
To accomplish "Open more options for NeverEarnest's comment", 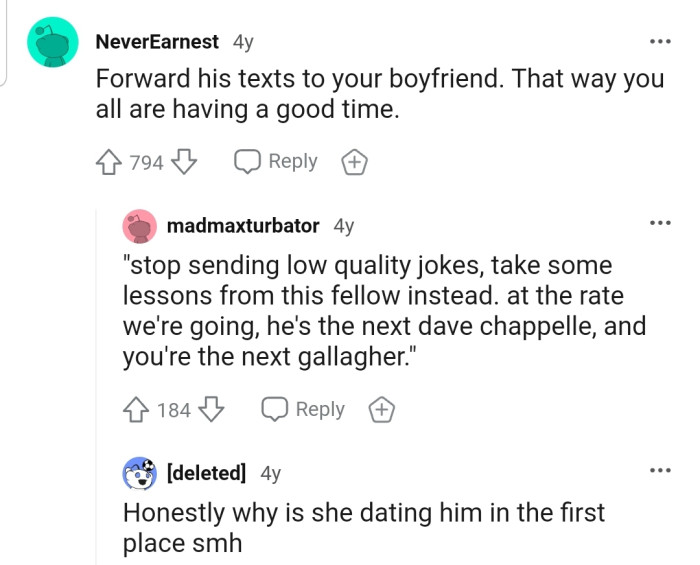I will [658, 42].
